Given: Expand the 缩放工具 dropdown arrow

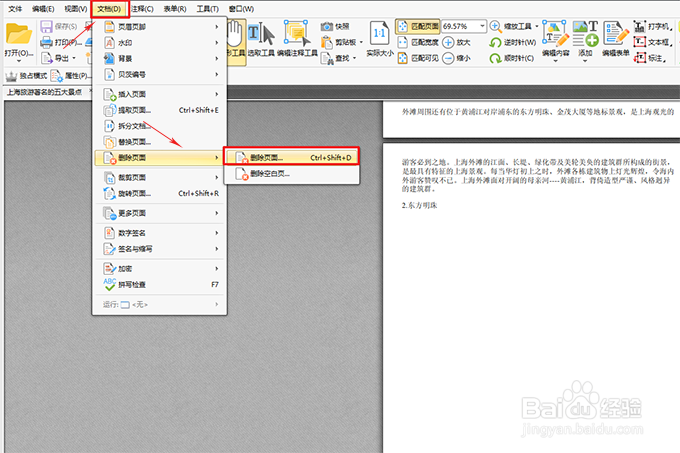Looking at the screenshot, I should point(536,26).
